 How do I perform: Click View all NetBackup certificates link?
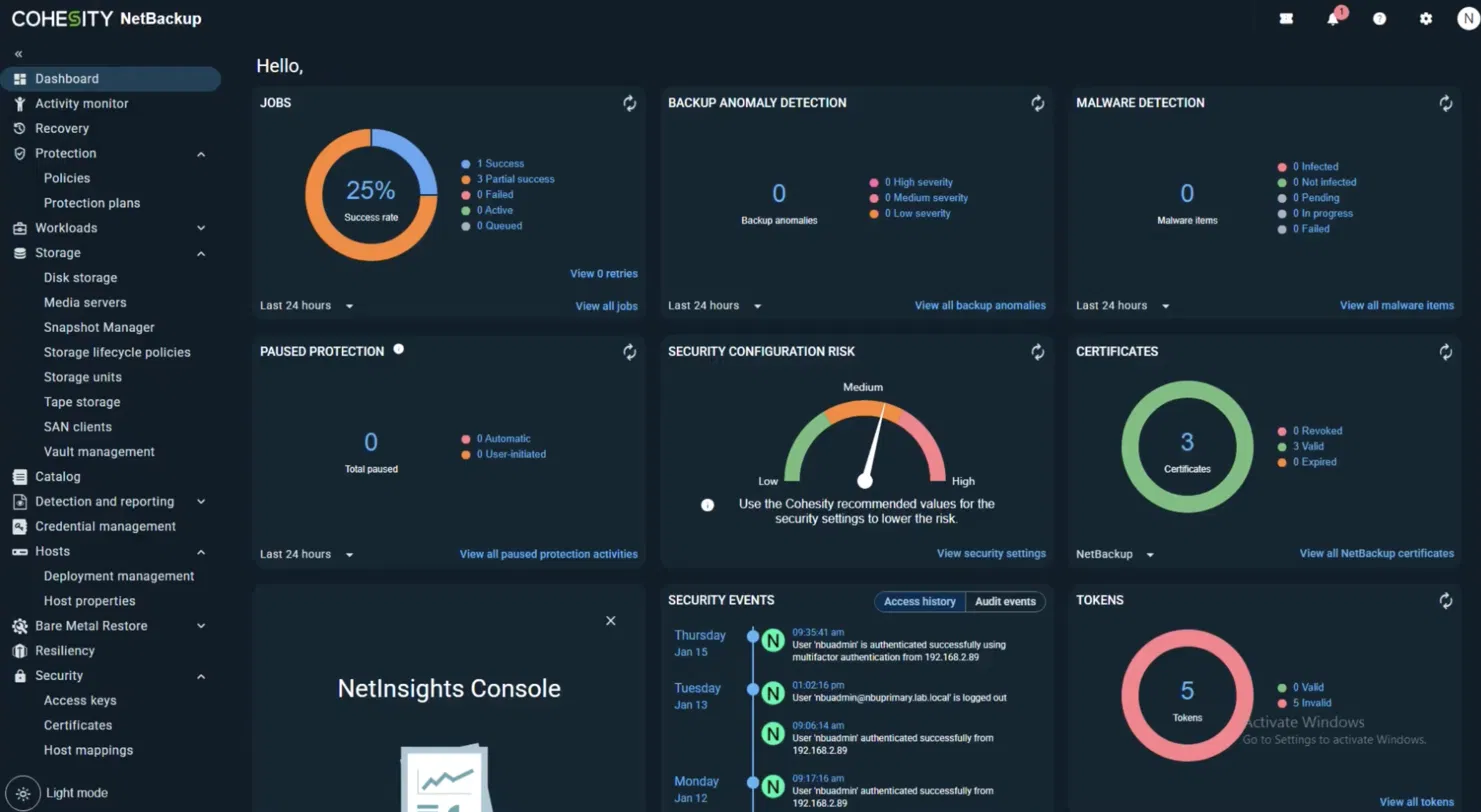(x=1377, y=554)
